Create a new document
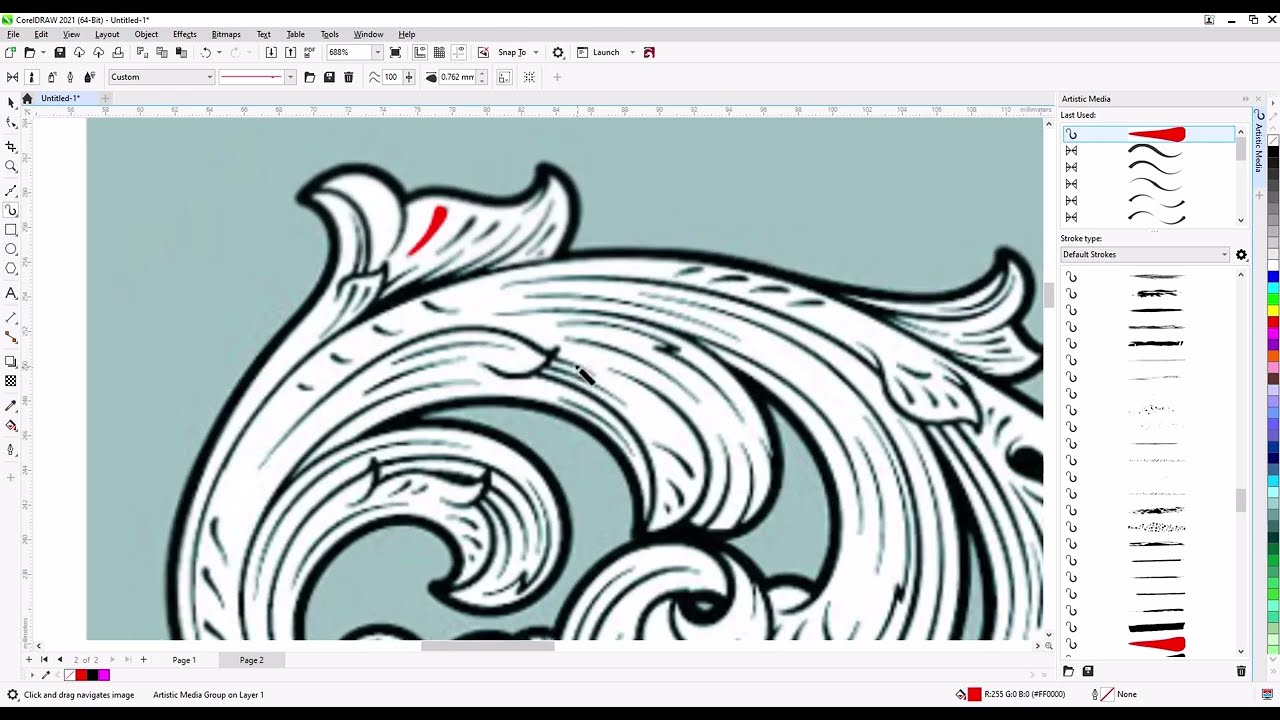Image resolution: width=1280 pixels, height=720 pixels. click(x=10, y=52)
